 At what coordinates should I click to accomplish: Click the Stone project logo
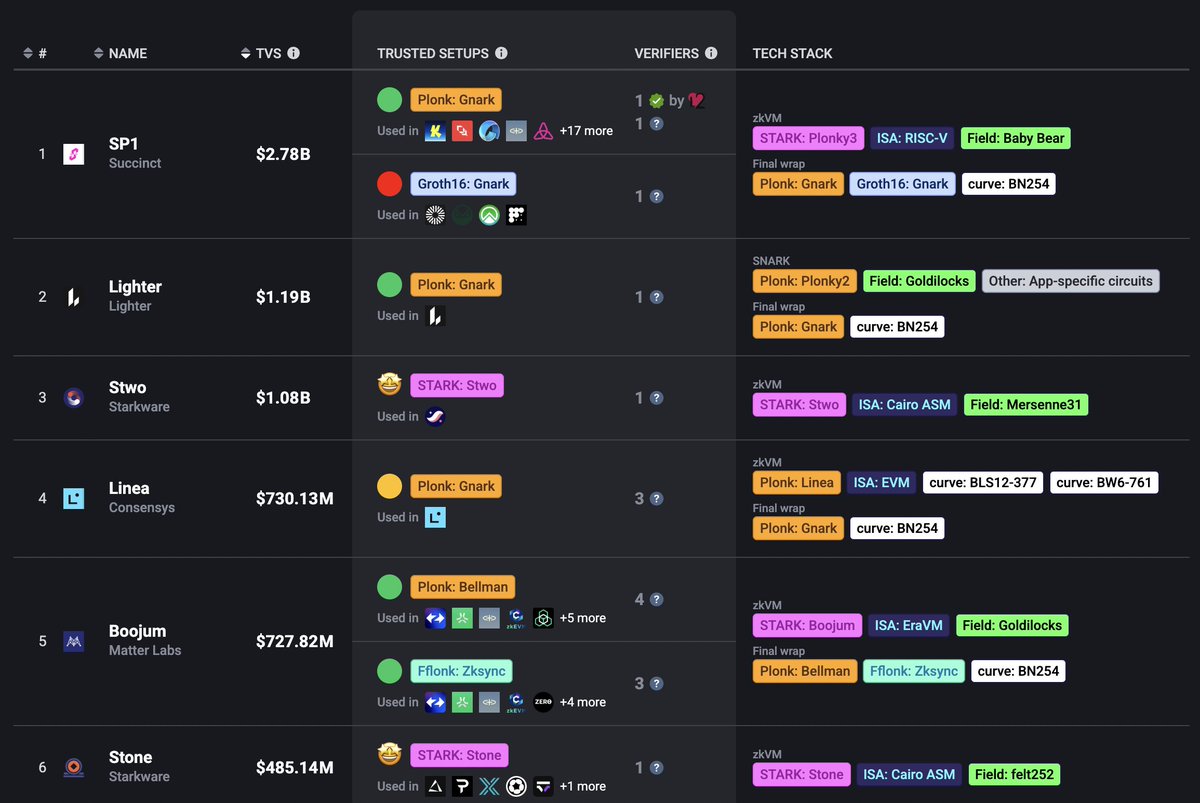pyautogui.click(x=74, y=767)
